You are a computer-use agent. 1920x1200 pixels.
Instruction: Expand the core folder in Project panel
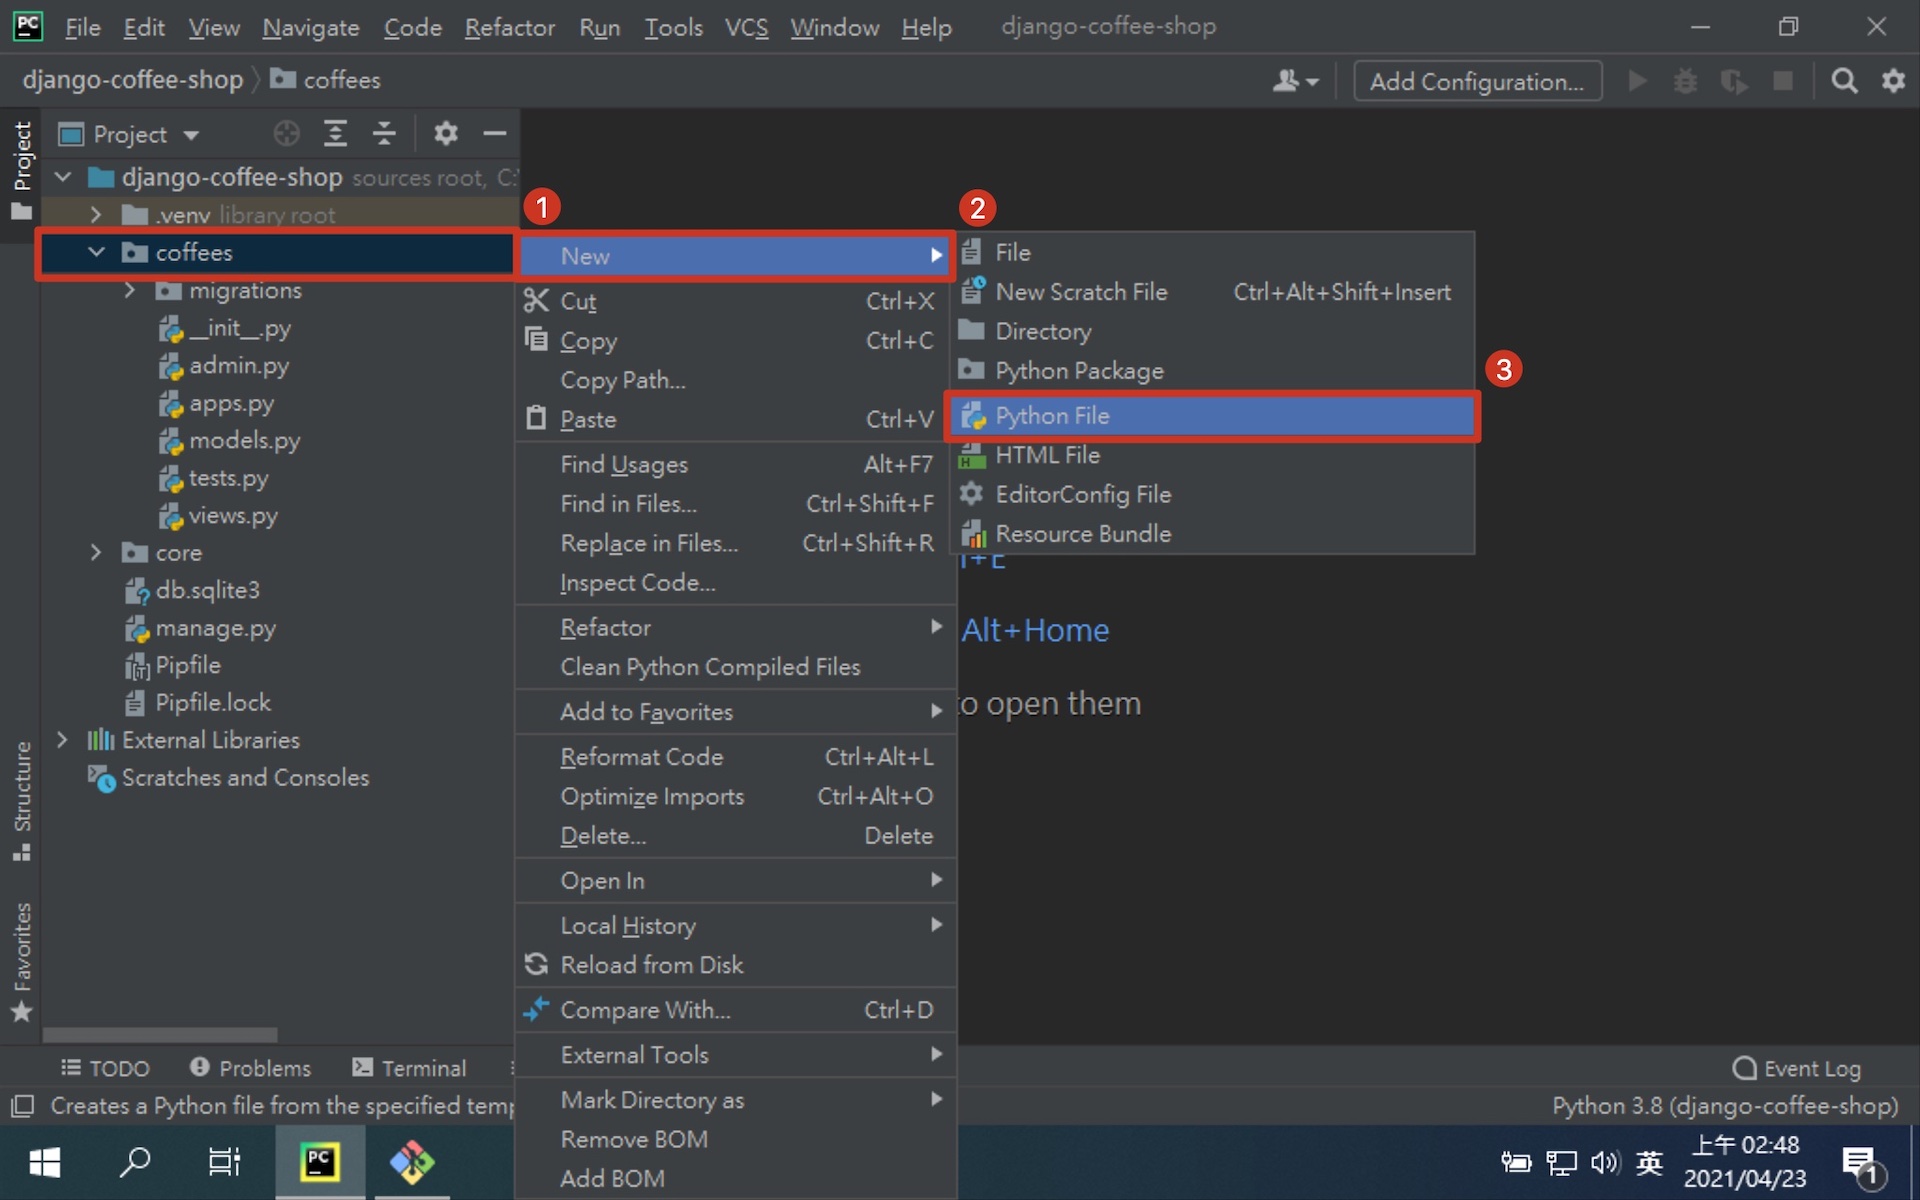coord(94,553)
